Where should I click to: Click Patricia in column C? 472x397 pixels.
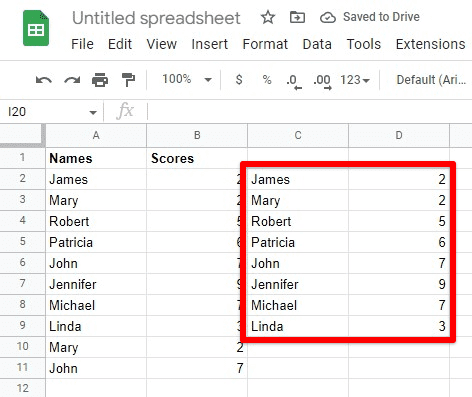click(x=298, y=242)
